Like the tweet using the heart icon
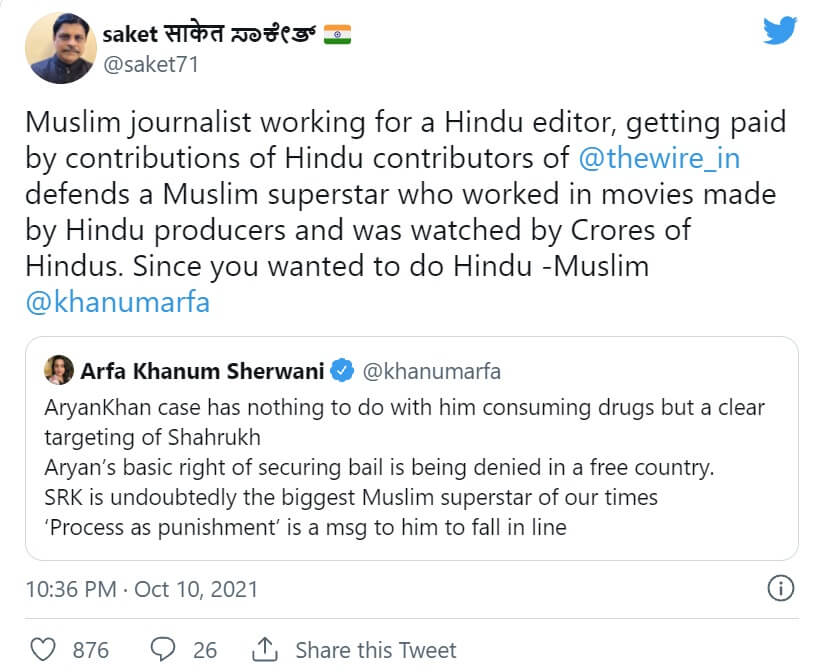 [x=43, y=650]
